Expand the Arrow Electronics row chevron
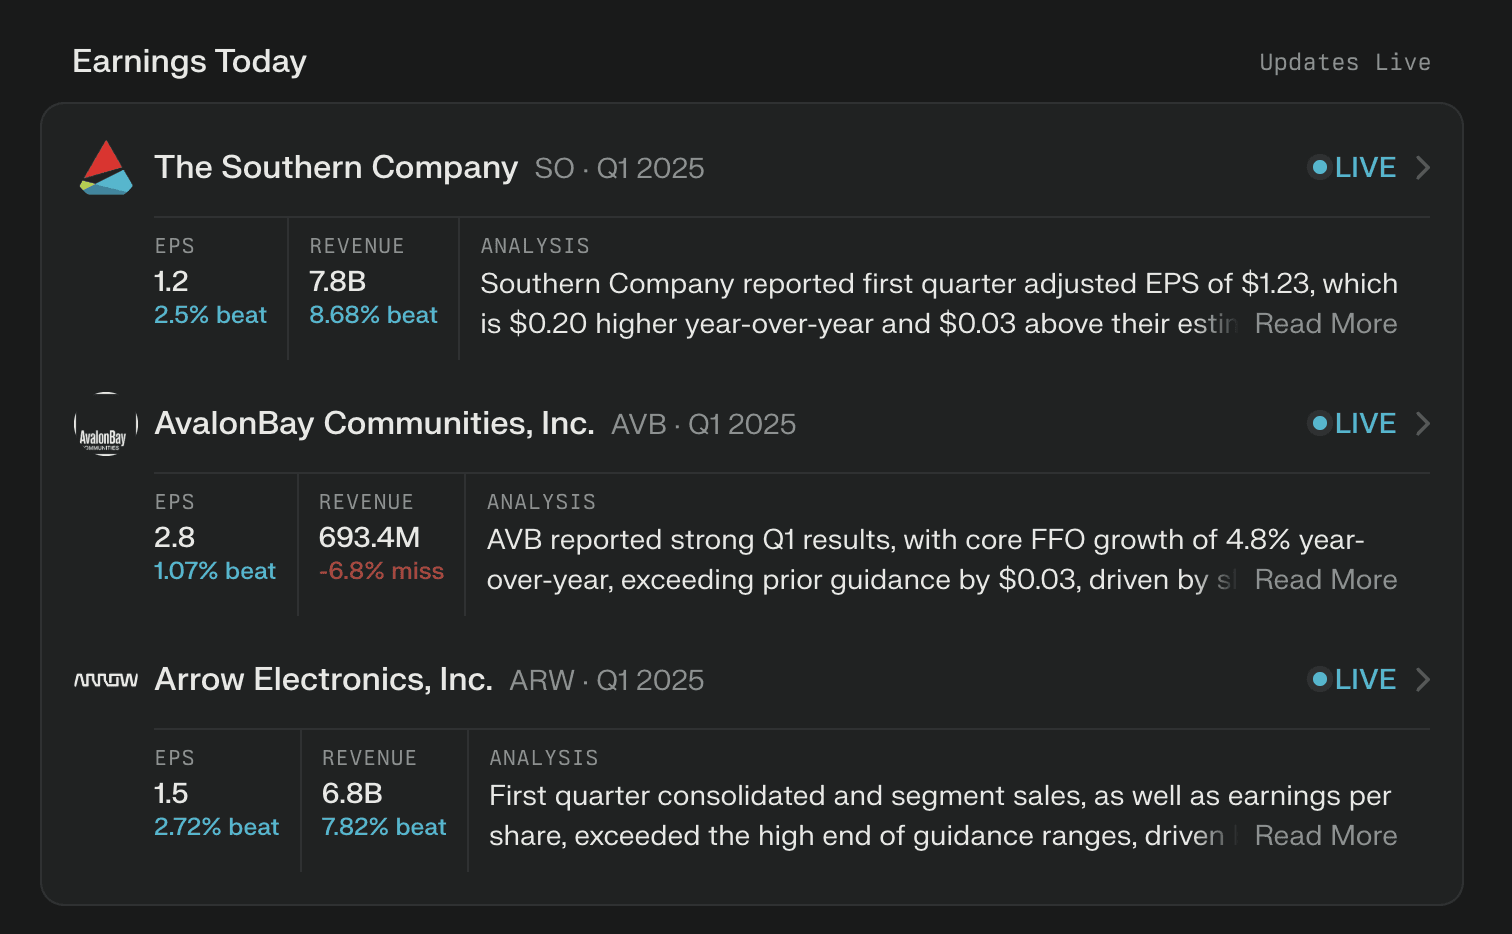 click(1423, 680)
